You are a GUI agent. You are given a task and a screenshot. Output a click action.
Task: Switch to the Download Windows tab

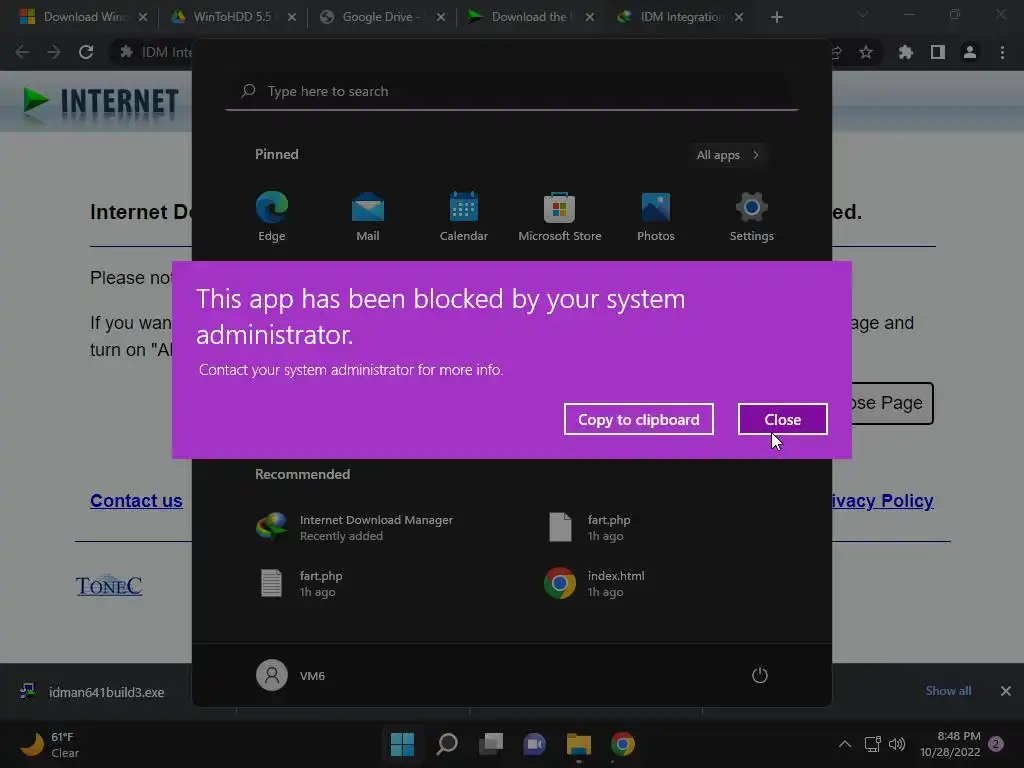coord(83,17)
